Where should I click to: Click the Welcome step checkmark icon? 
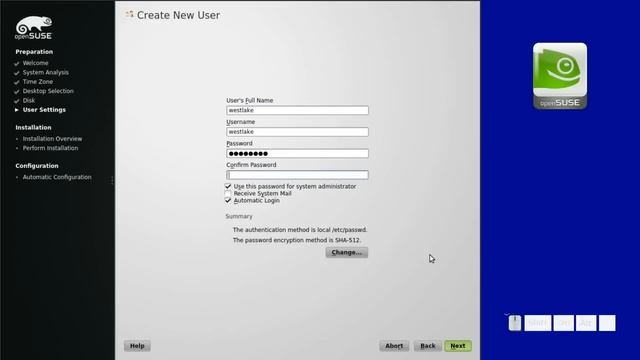tap(17, 64)
